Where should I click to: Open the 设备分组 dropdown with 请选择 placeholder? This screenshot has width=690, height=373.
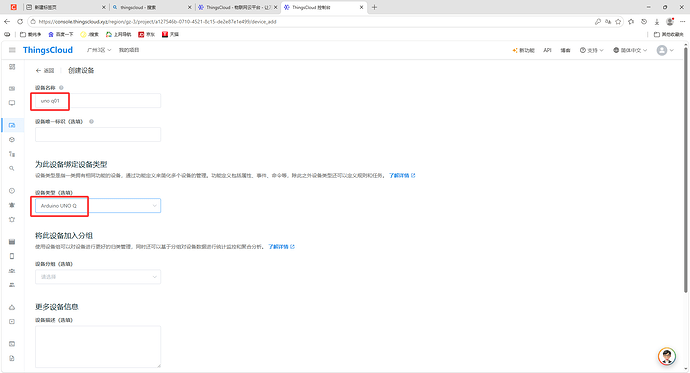click(x=98, y=277)
